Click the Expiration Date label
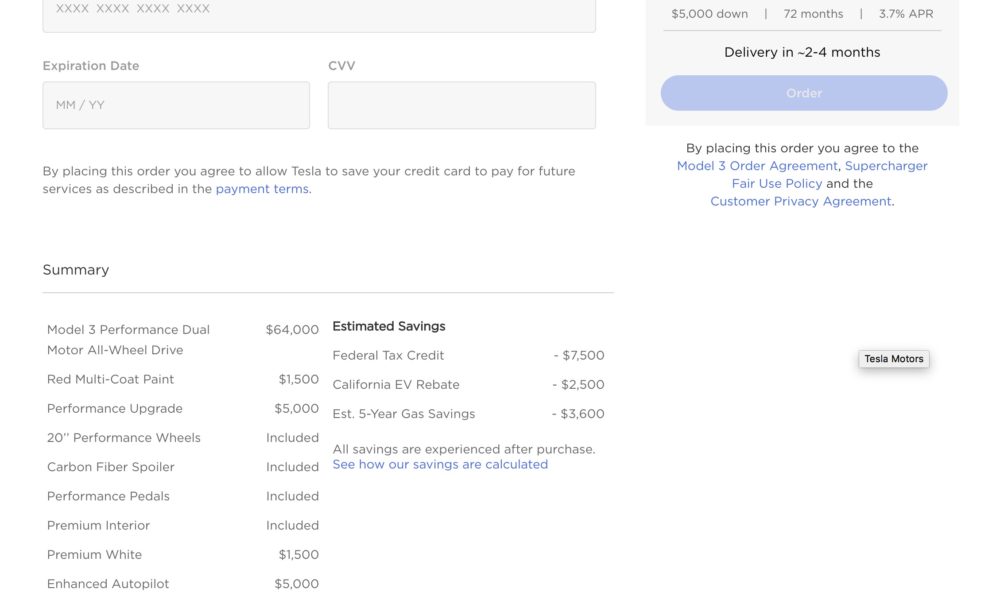 [91, 66]
